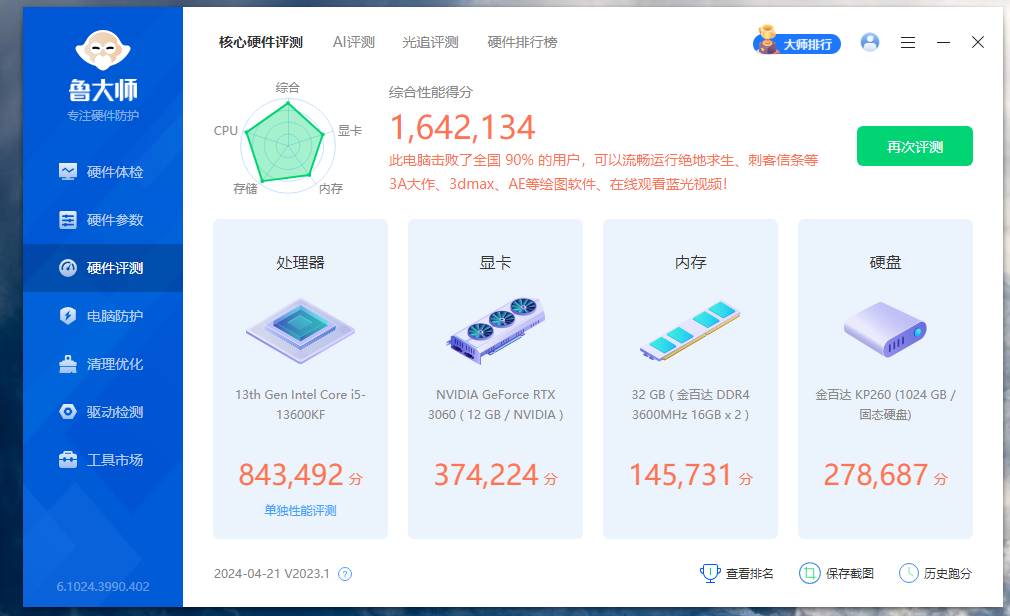Click the graphics card illustration
Screen dimensions: 1010x616
coord(495,331)
